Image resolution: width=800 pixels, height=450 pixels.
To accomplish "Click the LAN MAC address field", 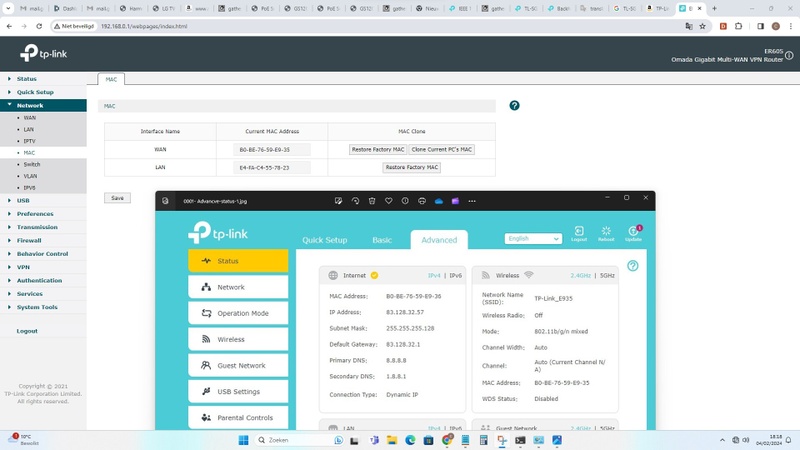I will [x=271, y=167].
